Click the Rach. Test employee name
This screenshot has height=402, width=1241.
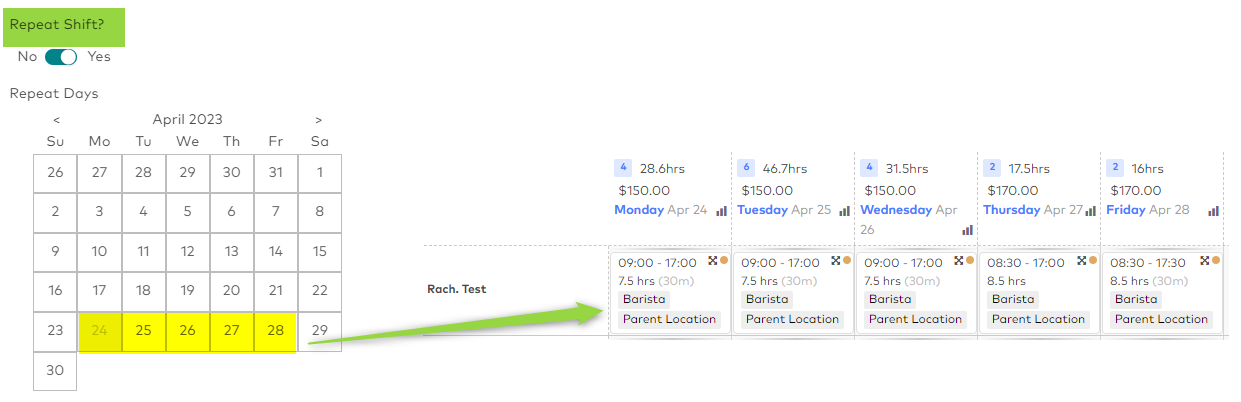[x=457, y=289]
